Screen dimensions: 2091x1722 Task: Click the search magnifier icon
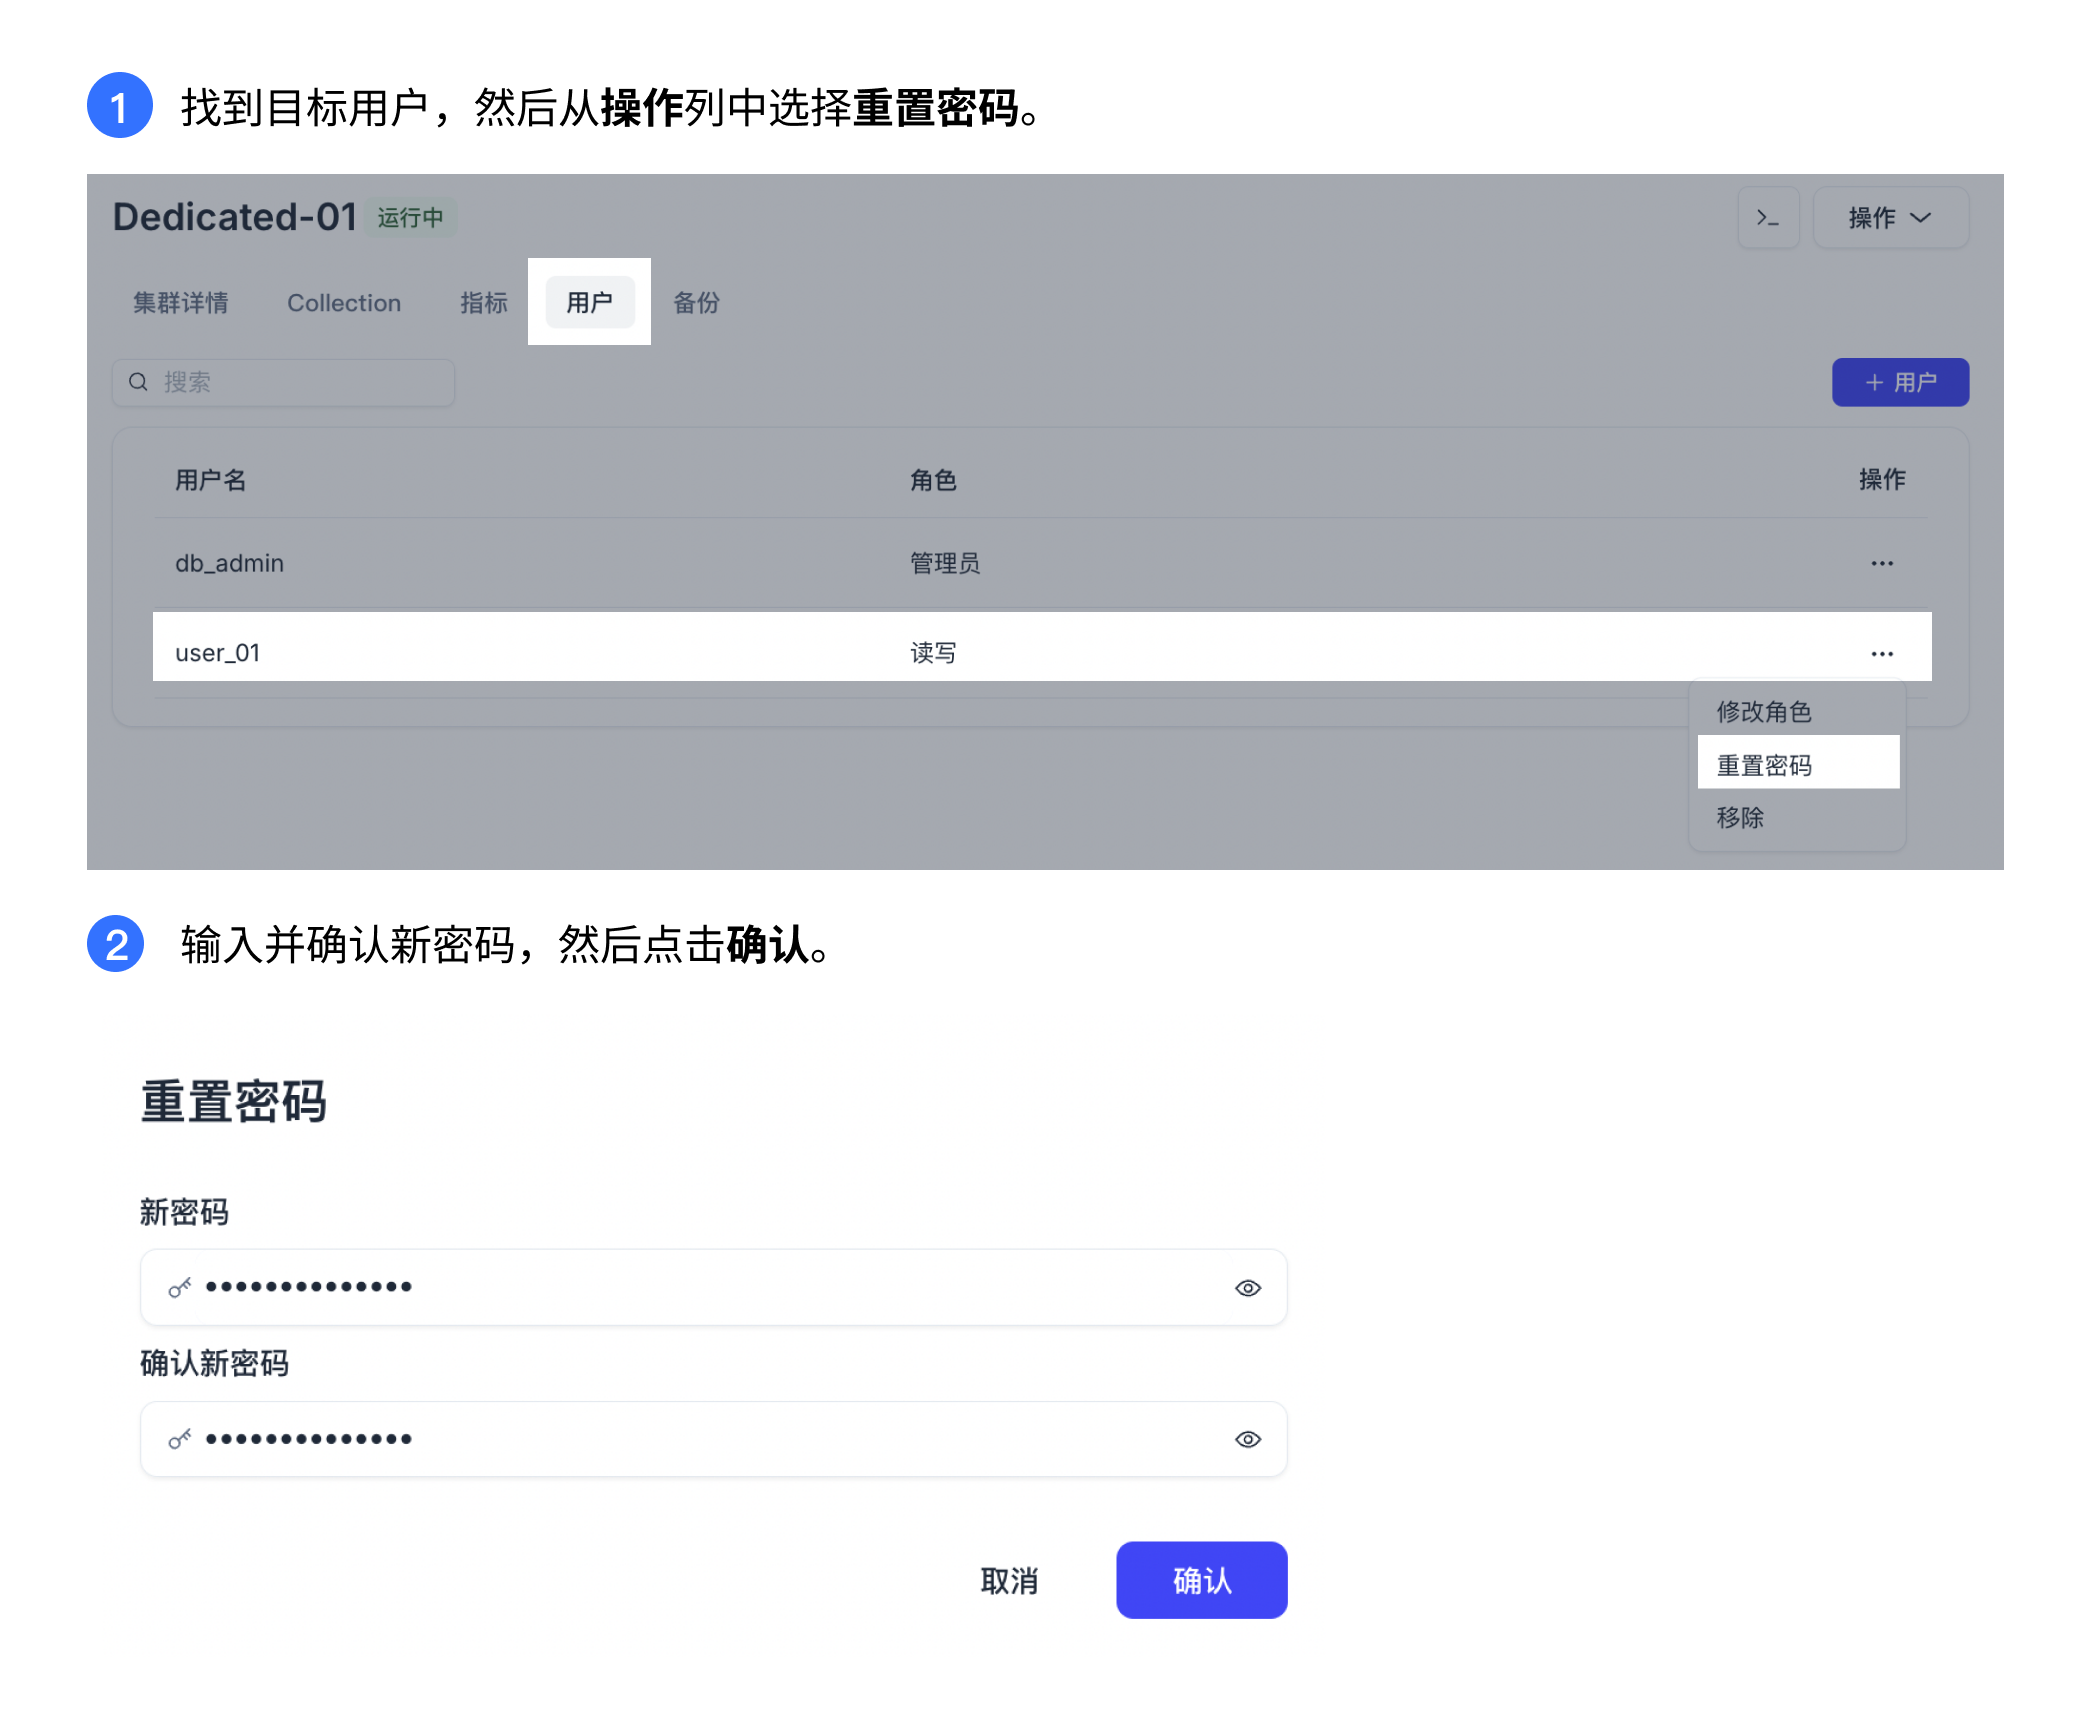(139, 381)
